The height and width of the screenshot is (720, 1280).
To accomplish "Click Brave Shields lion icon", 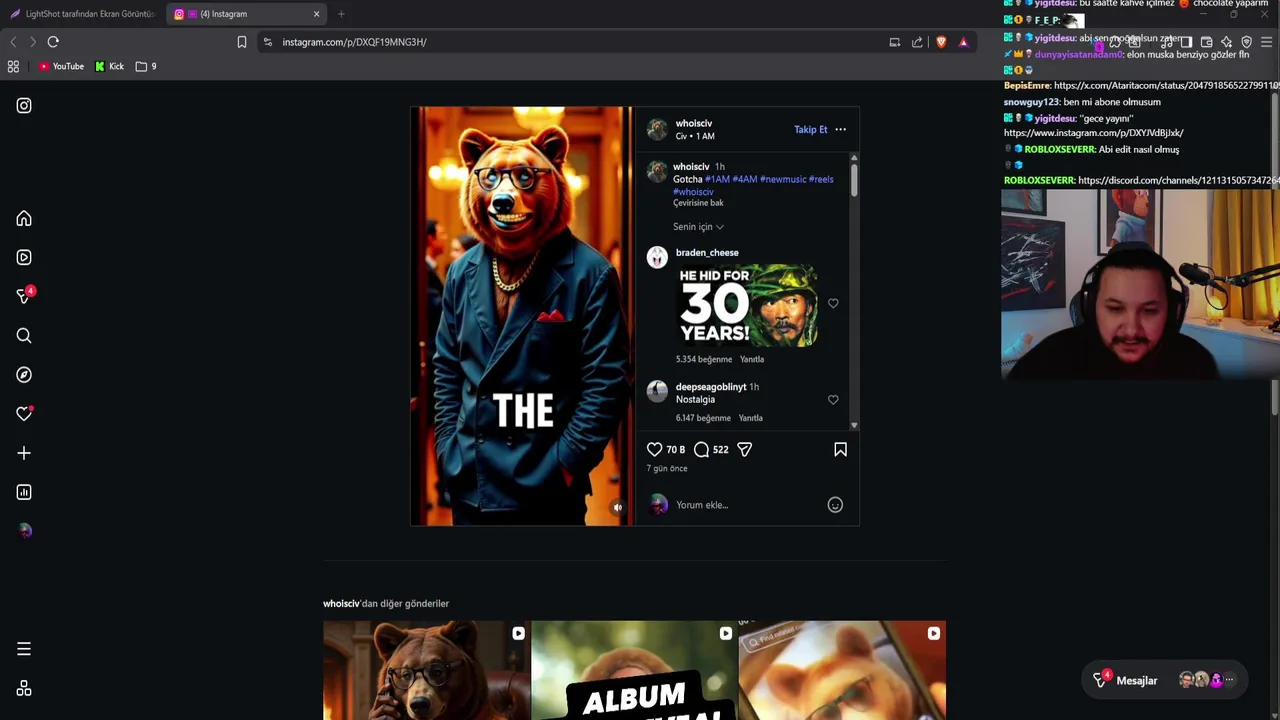I will [x=941, y=42].
